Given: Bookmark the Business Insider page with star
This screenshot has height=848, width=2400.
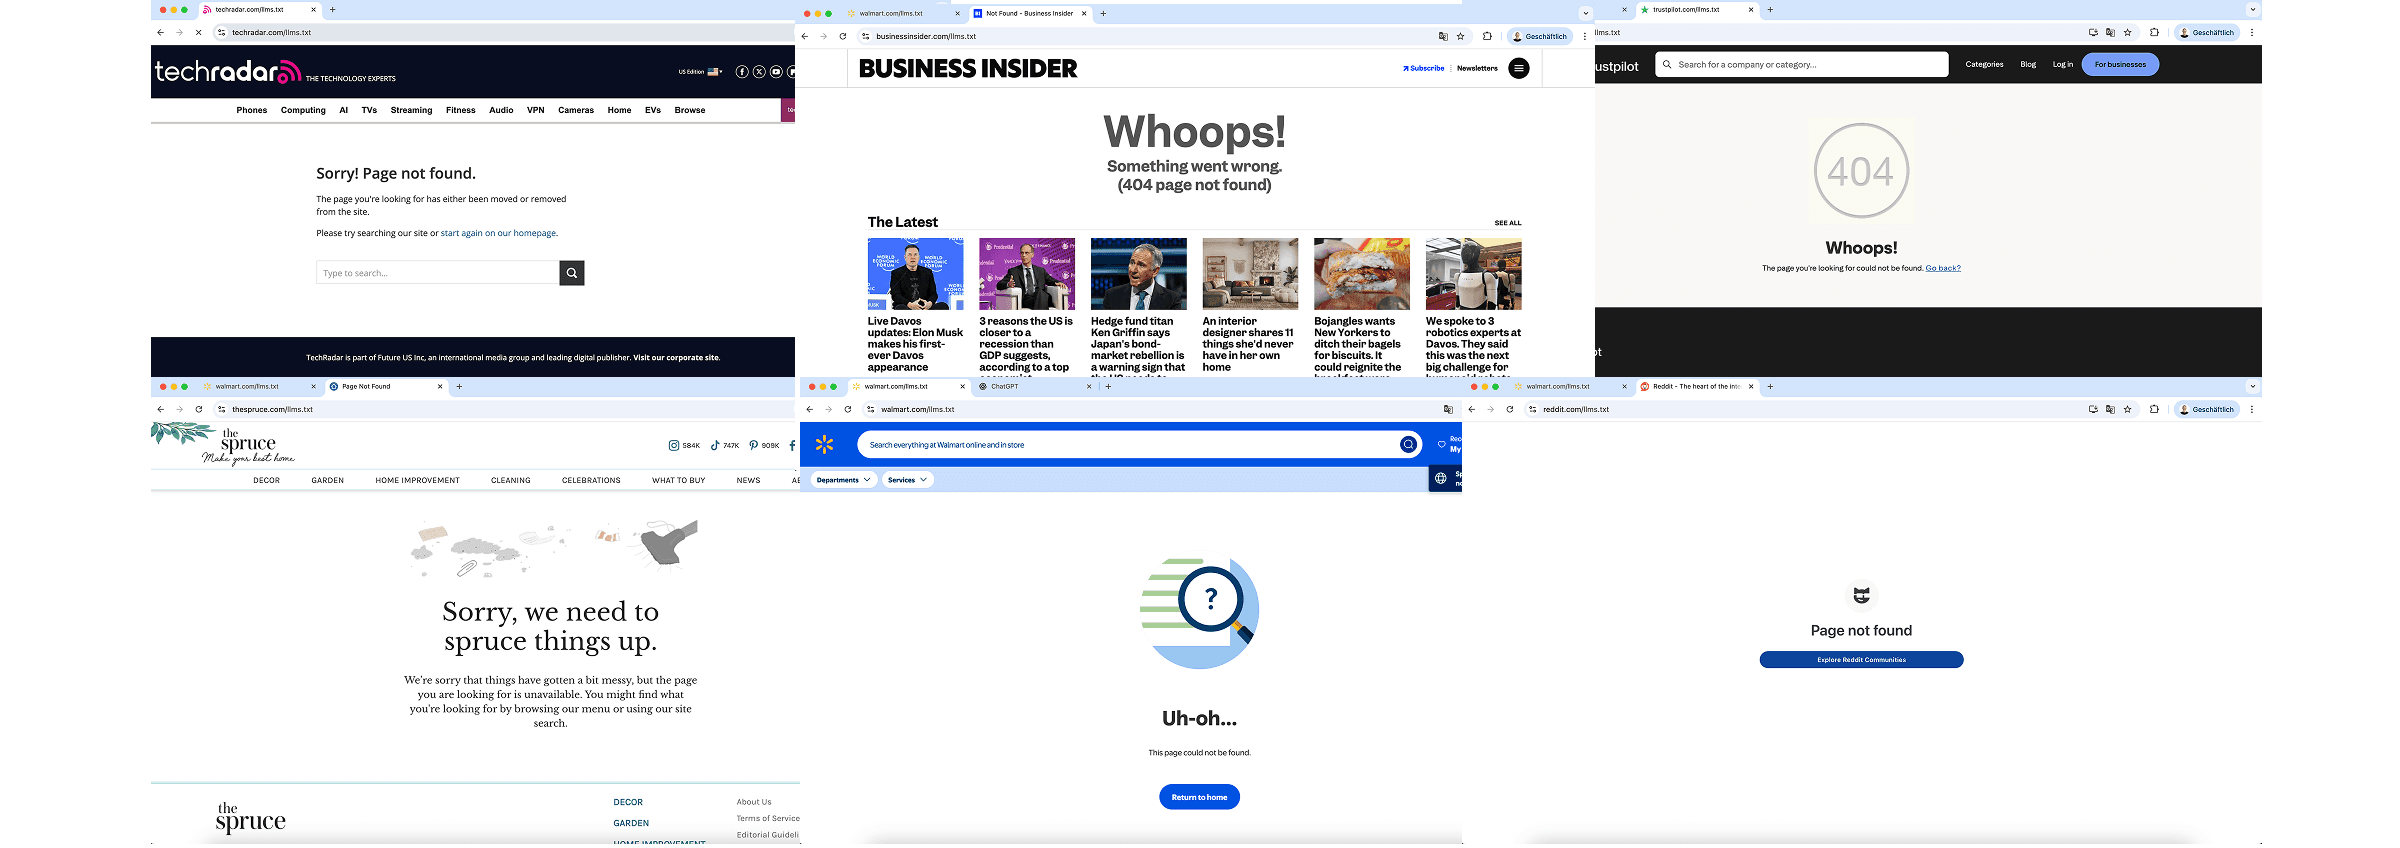Looking at the screenshot, I should pos(1460,36).
